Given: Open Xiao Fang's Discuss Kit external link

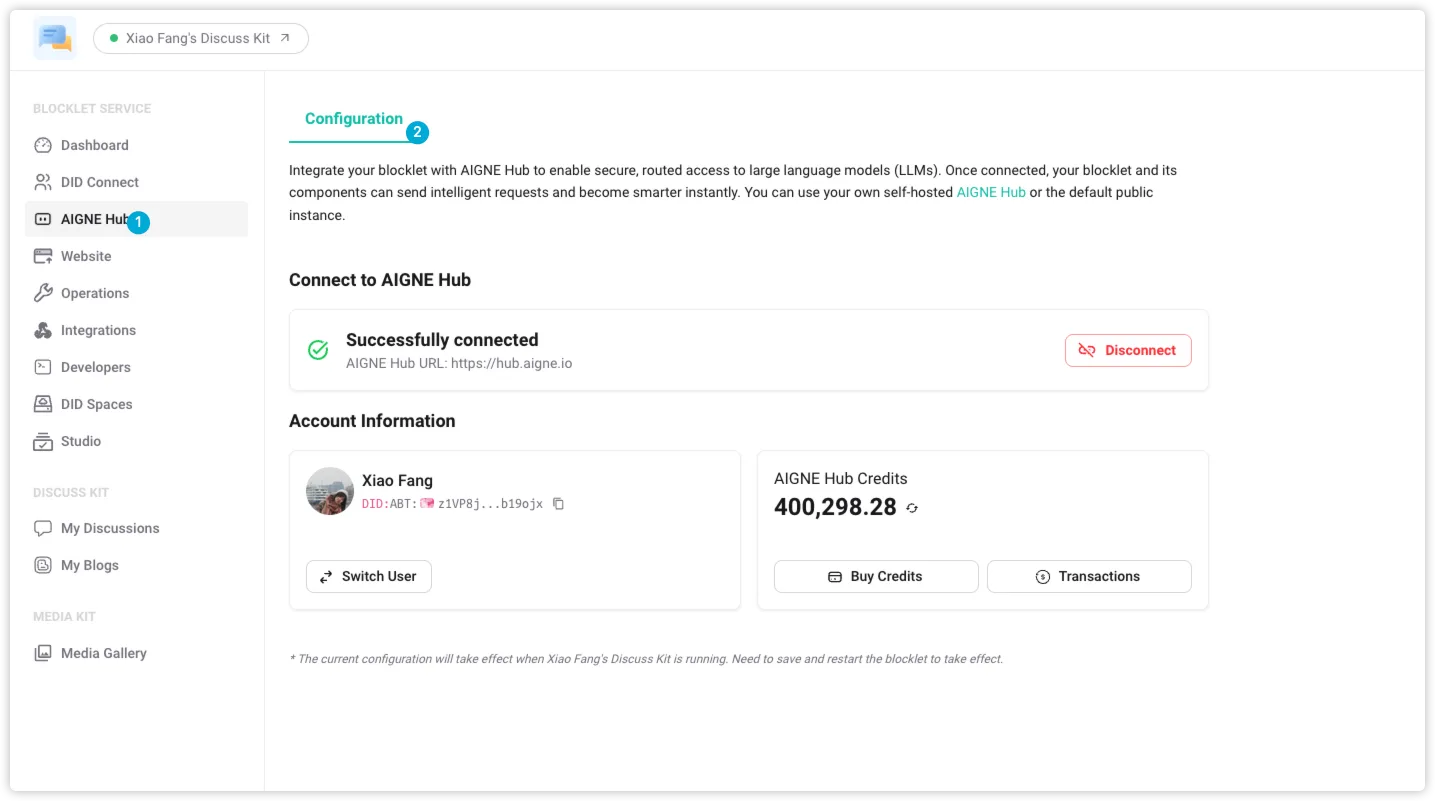Looking at the screenshot, I should 201,38.
